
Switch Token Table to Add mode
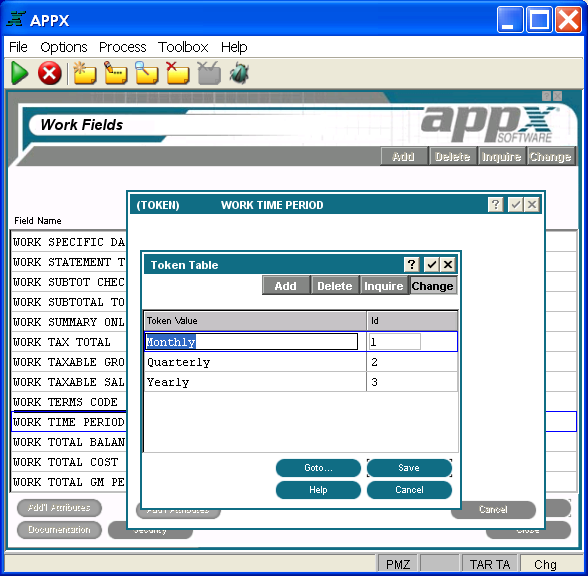pos(286,286)
